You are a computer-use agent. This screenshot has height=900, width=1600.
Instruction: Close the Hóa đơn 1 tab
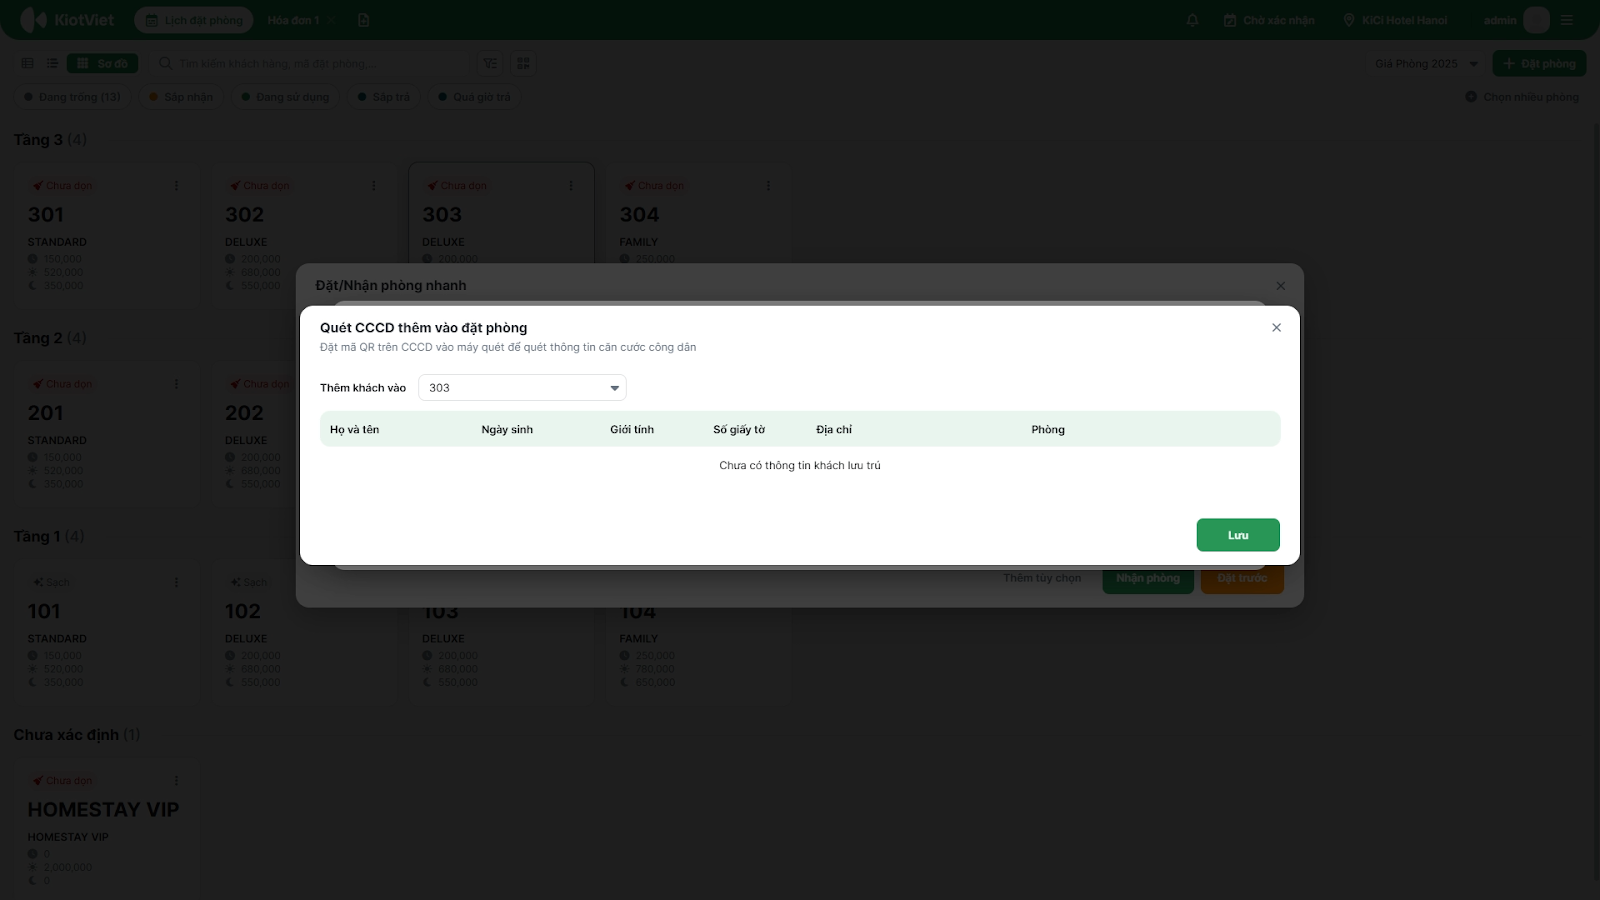tap(333, 20)
